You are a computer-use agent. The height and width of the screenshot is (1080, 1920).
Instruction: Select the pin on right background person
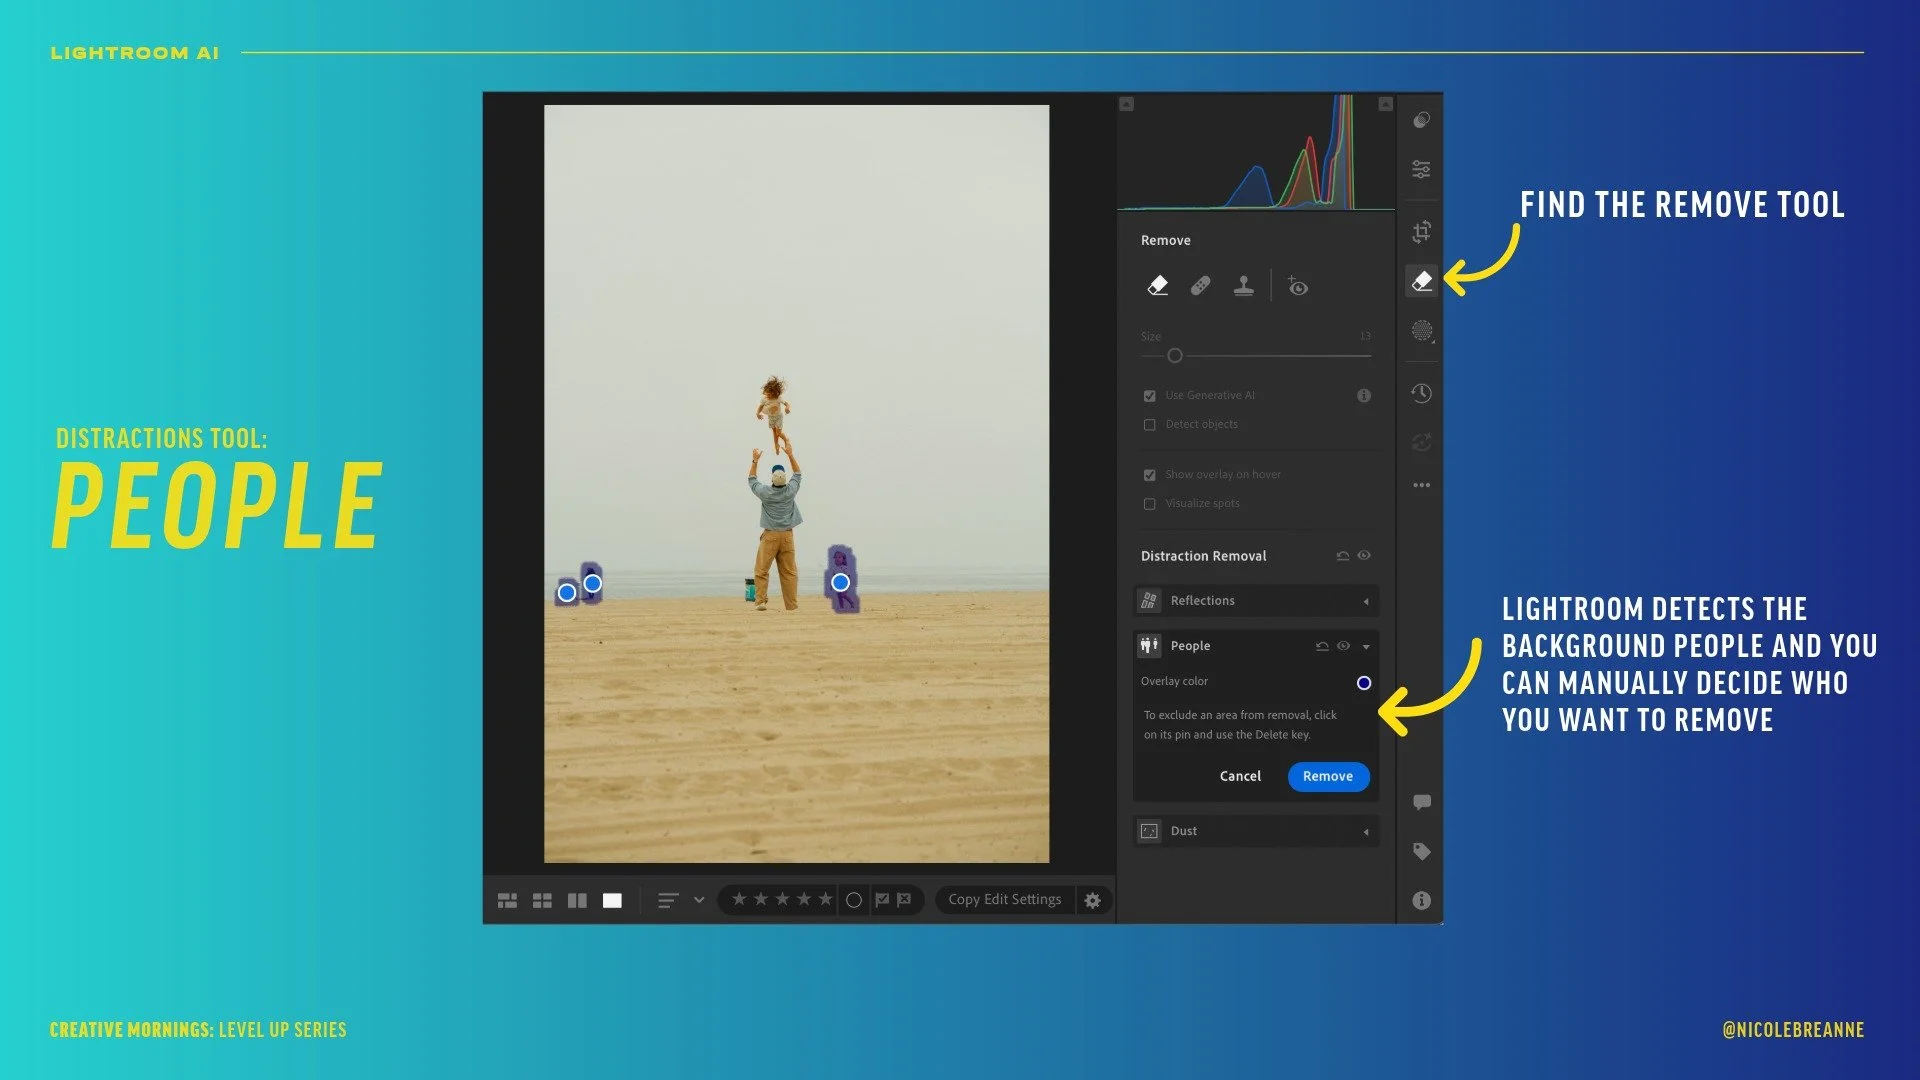click(x=840, y=582)
